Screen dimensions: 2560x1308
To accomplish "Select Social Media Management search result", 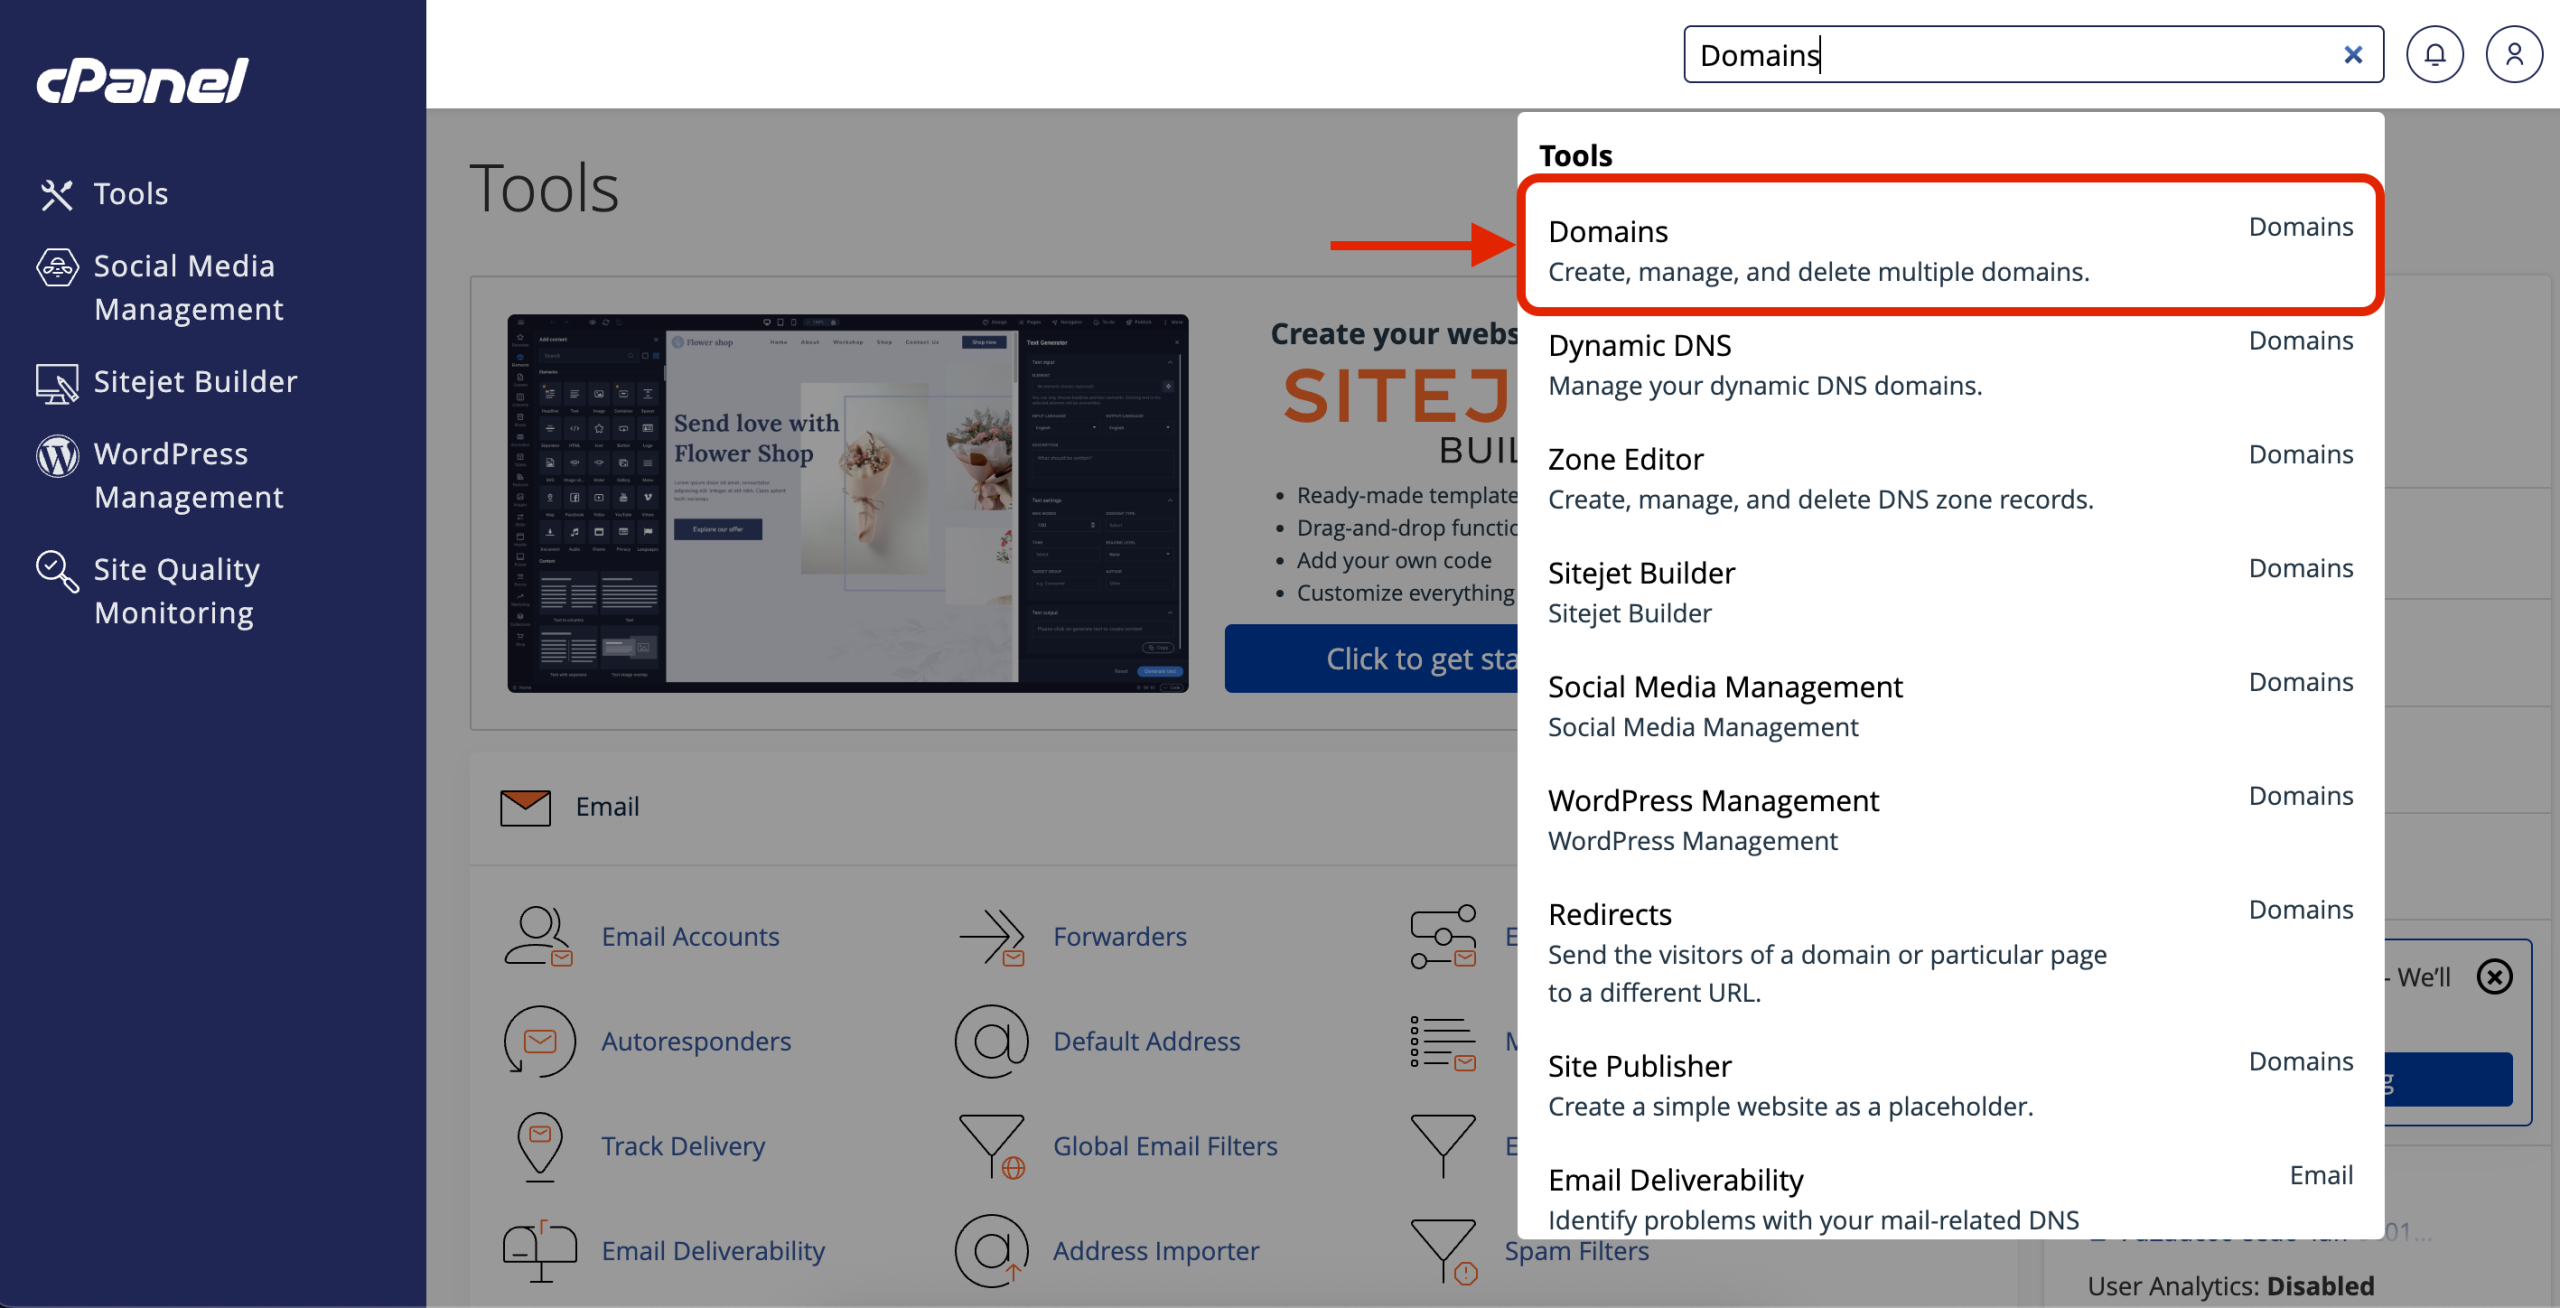I will pyautogui.click(x=1950, y=706).
